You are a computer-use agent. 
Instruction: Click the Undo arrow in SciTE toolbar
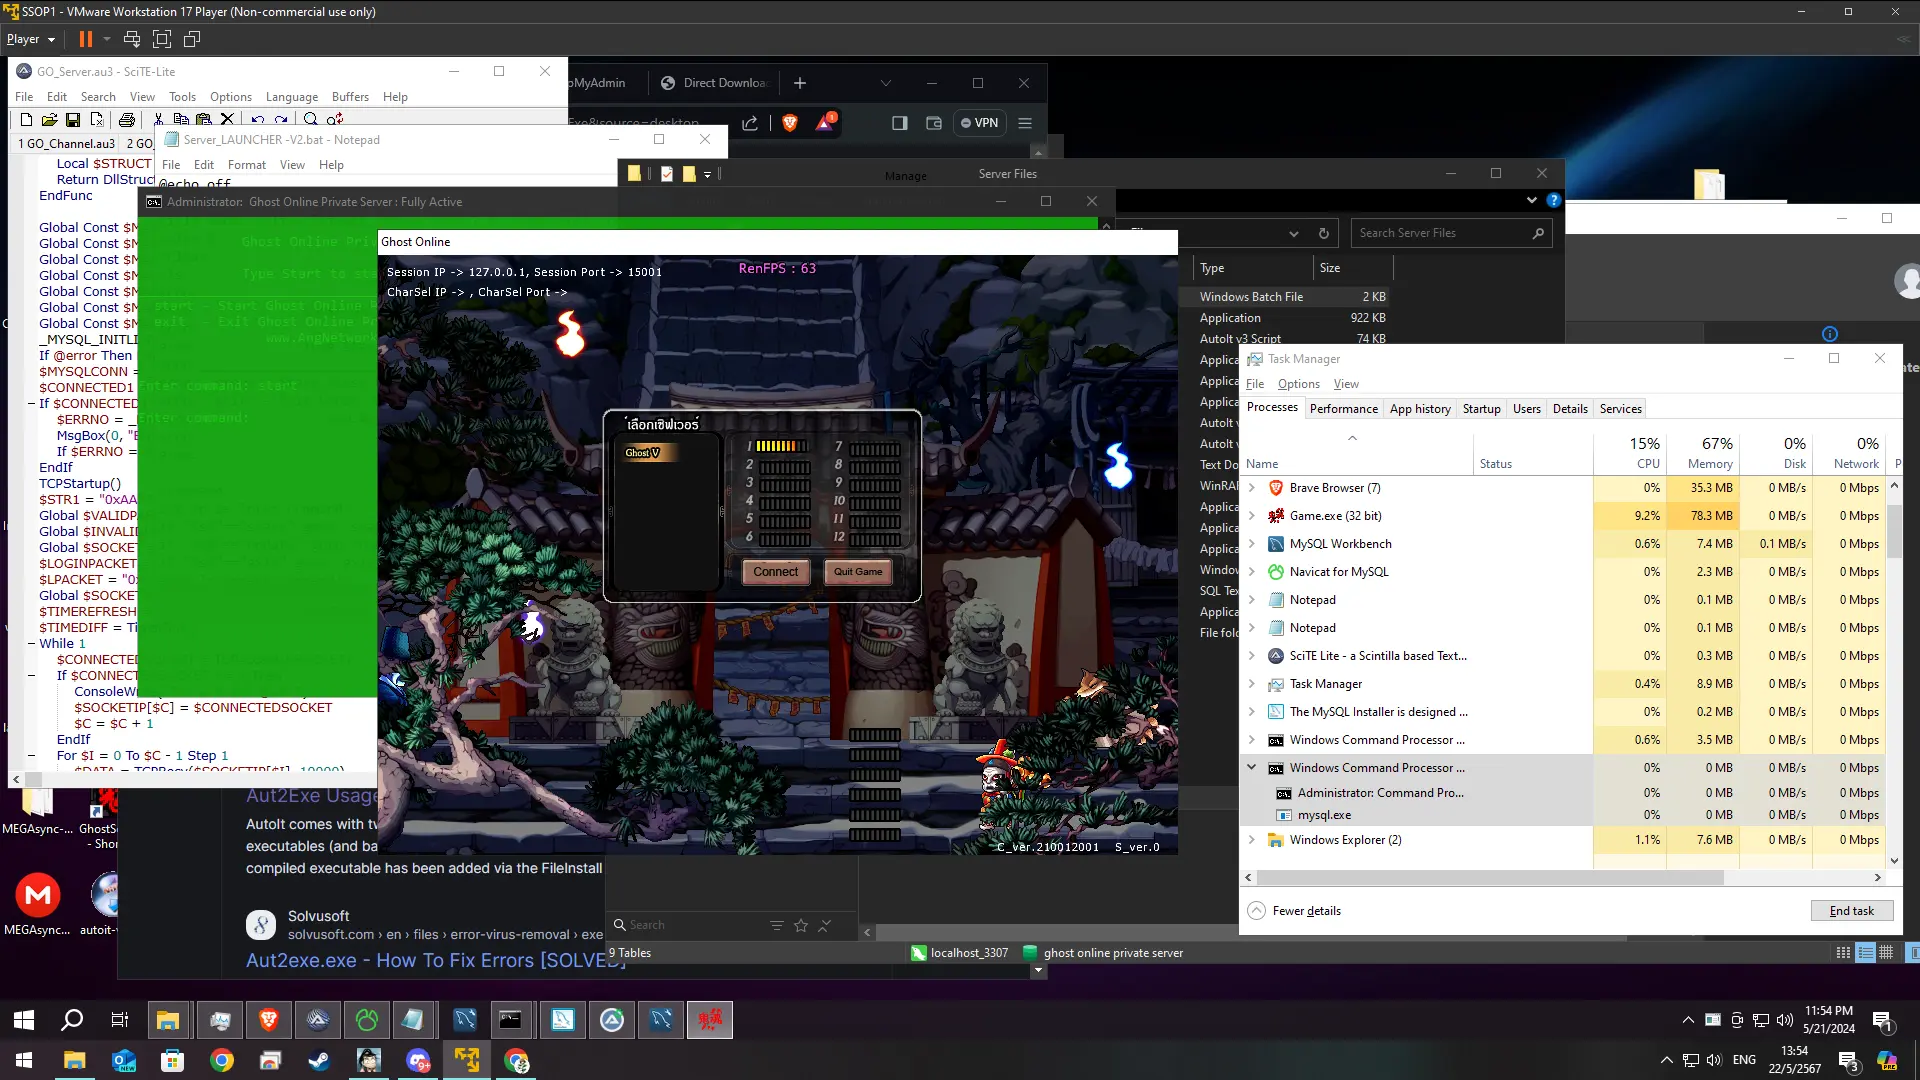click(258, 120)
